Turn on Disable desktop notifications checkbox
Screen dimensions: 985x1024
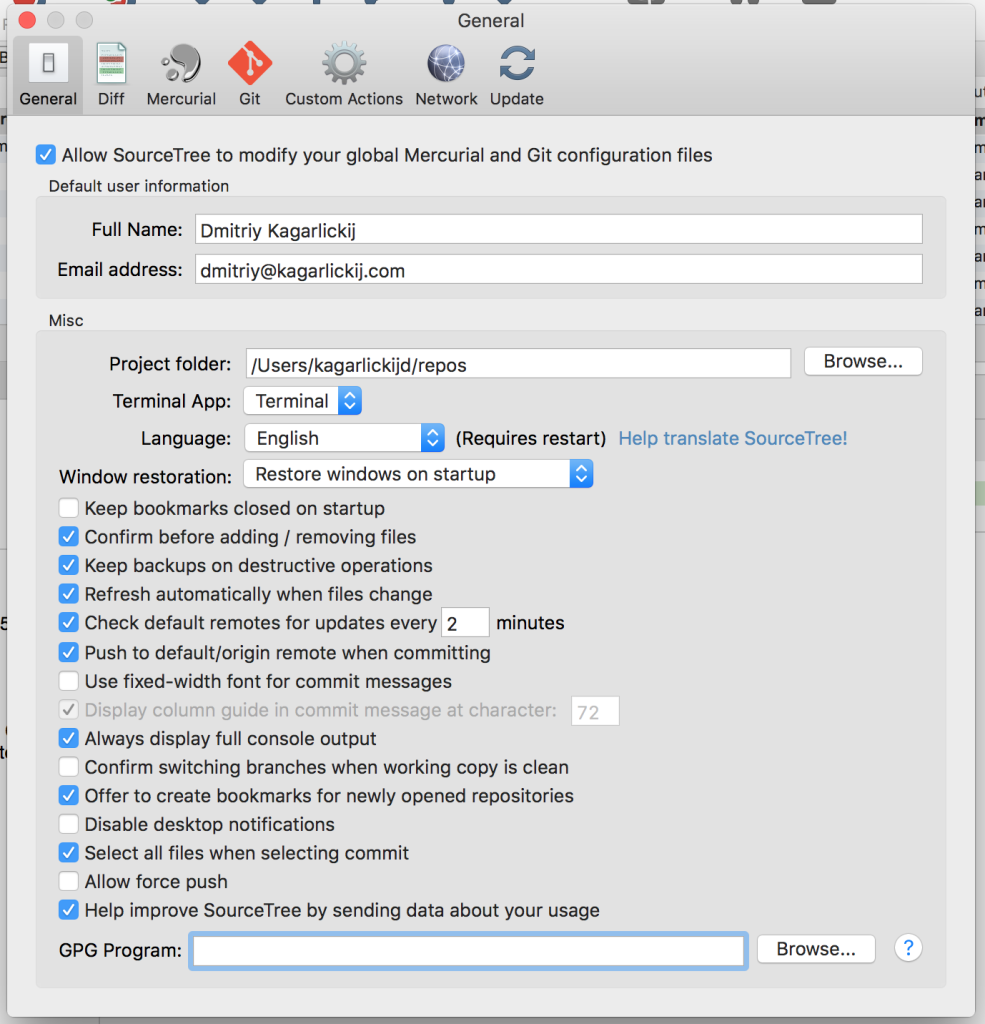tap(69, 824)
